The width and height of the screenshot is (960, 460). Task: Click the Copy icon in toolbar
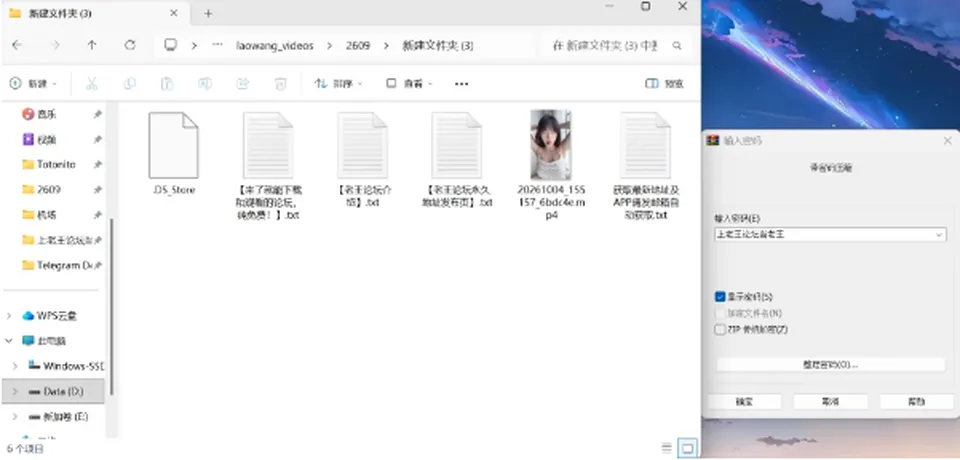(129, 83)
